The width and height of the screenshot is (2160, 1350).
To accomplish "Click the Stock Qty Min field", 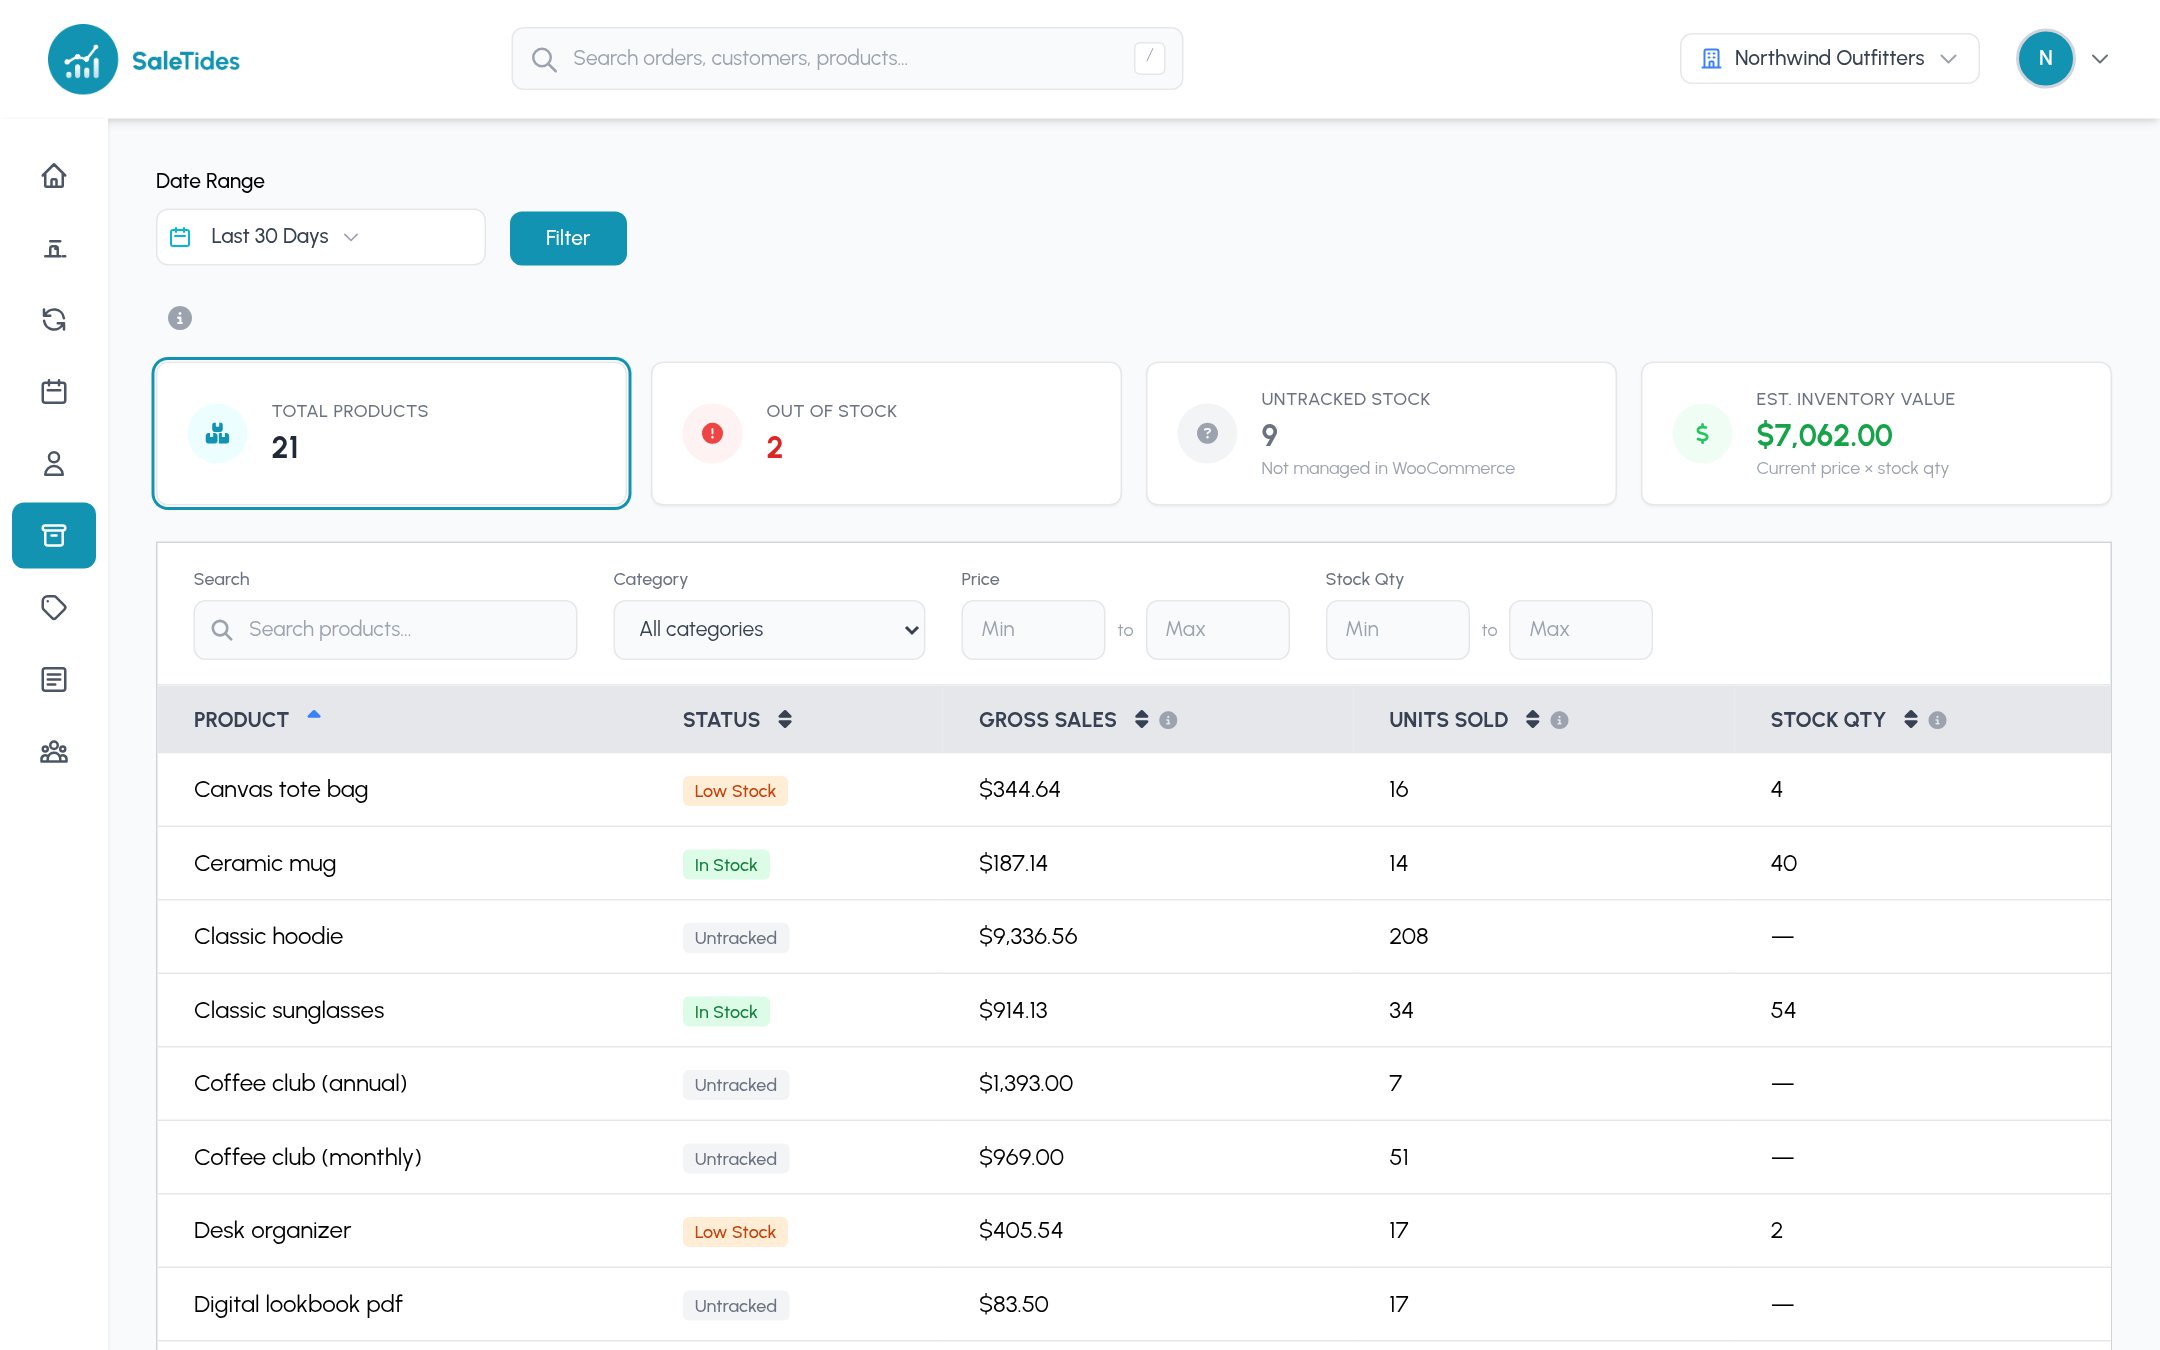I will pos(1397,630).
